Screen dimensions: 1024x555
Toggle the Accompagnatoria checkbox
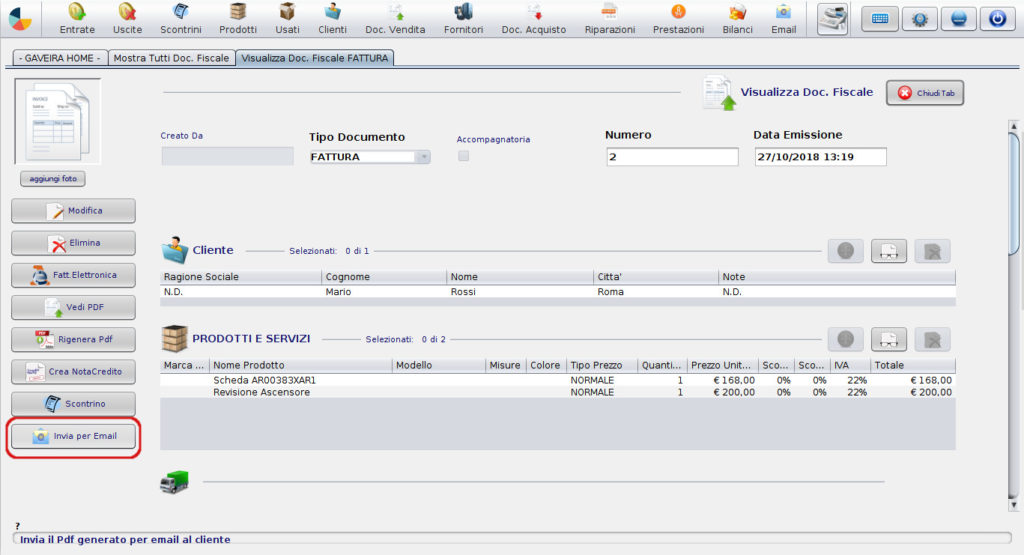point(464,156)
